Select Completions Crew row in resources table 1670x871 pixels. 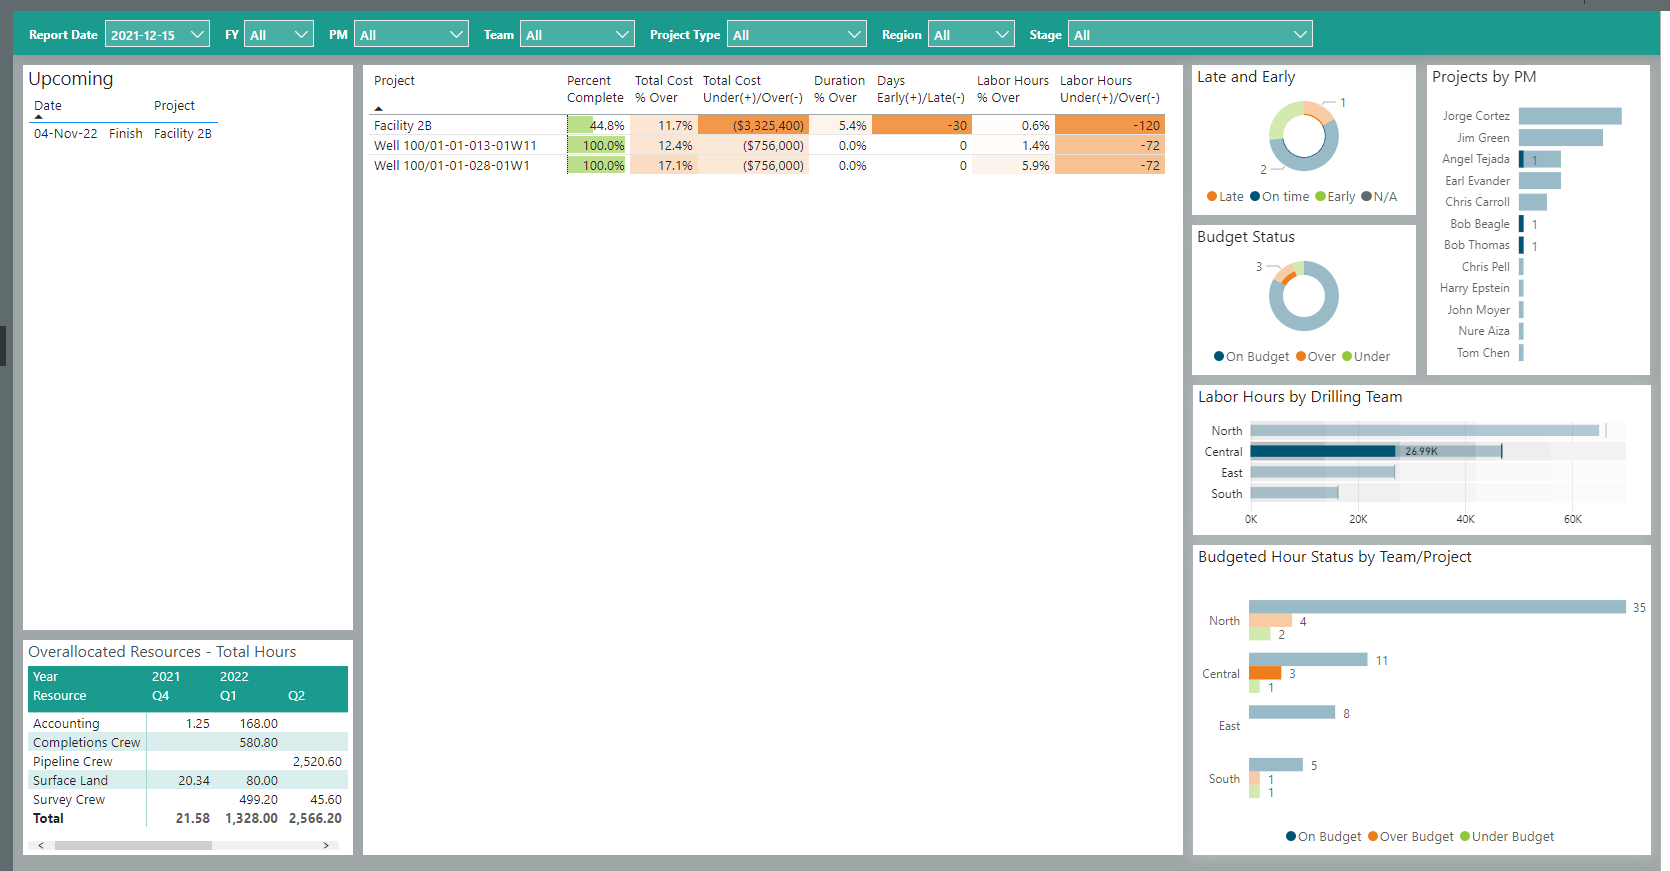click(x=87, y=743)
